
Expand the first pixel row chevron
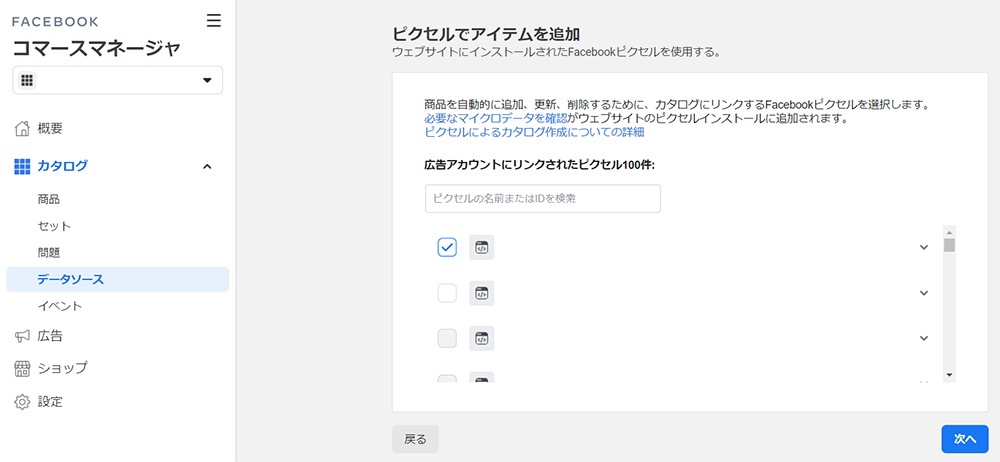923,248
